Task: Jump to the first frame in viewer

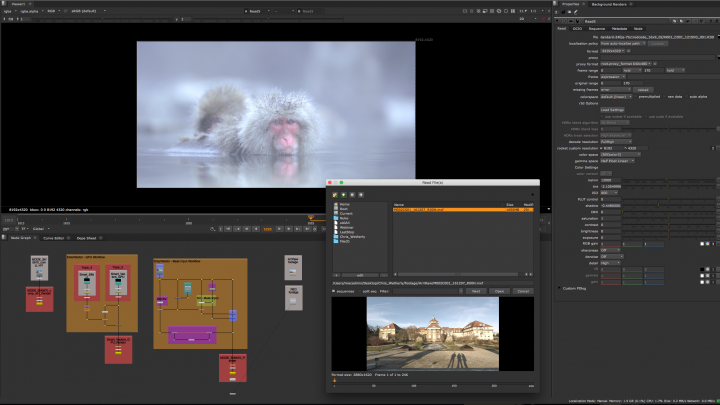Action: 228,229
